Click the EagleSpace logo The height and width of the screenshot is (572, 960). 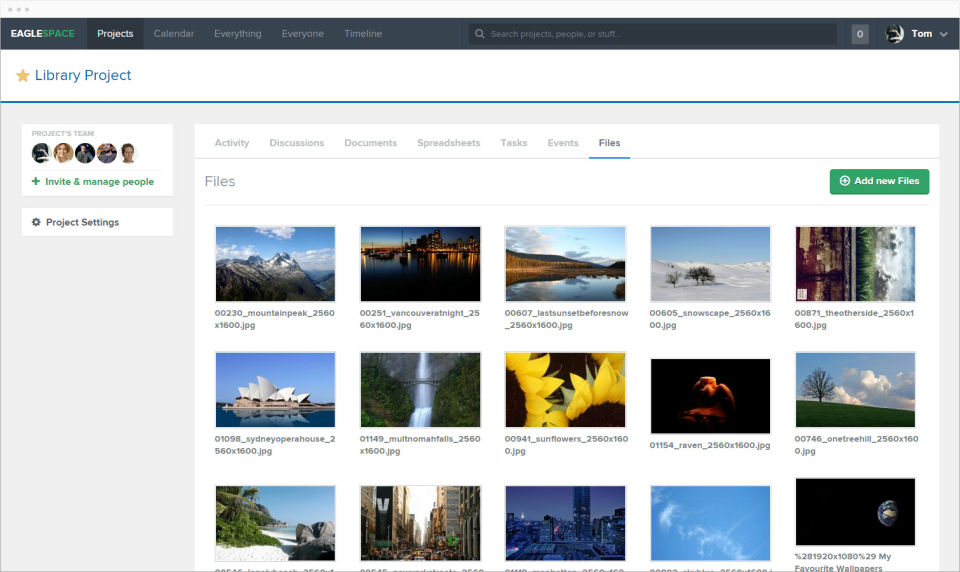[x=43, y=34]
